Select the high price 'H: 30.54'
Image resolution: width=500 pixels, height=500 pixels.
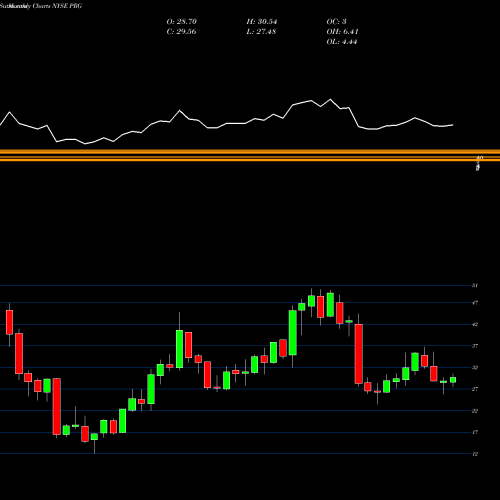[x=262, y=22]
